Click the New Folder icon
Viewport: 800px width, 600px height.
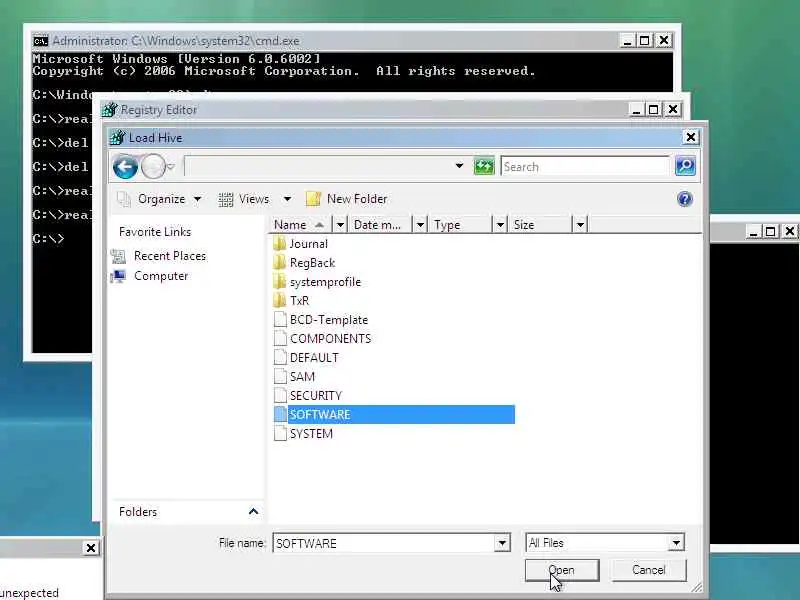coord(313,199)
